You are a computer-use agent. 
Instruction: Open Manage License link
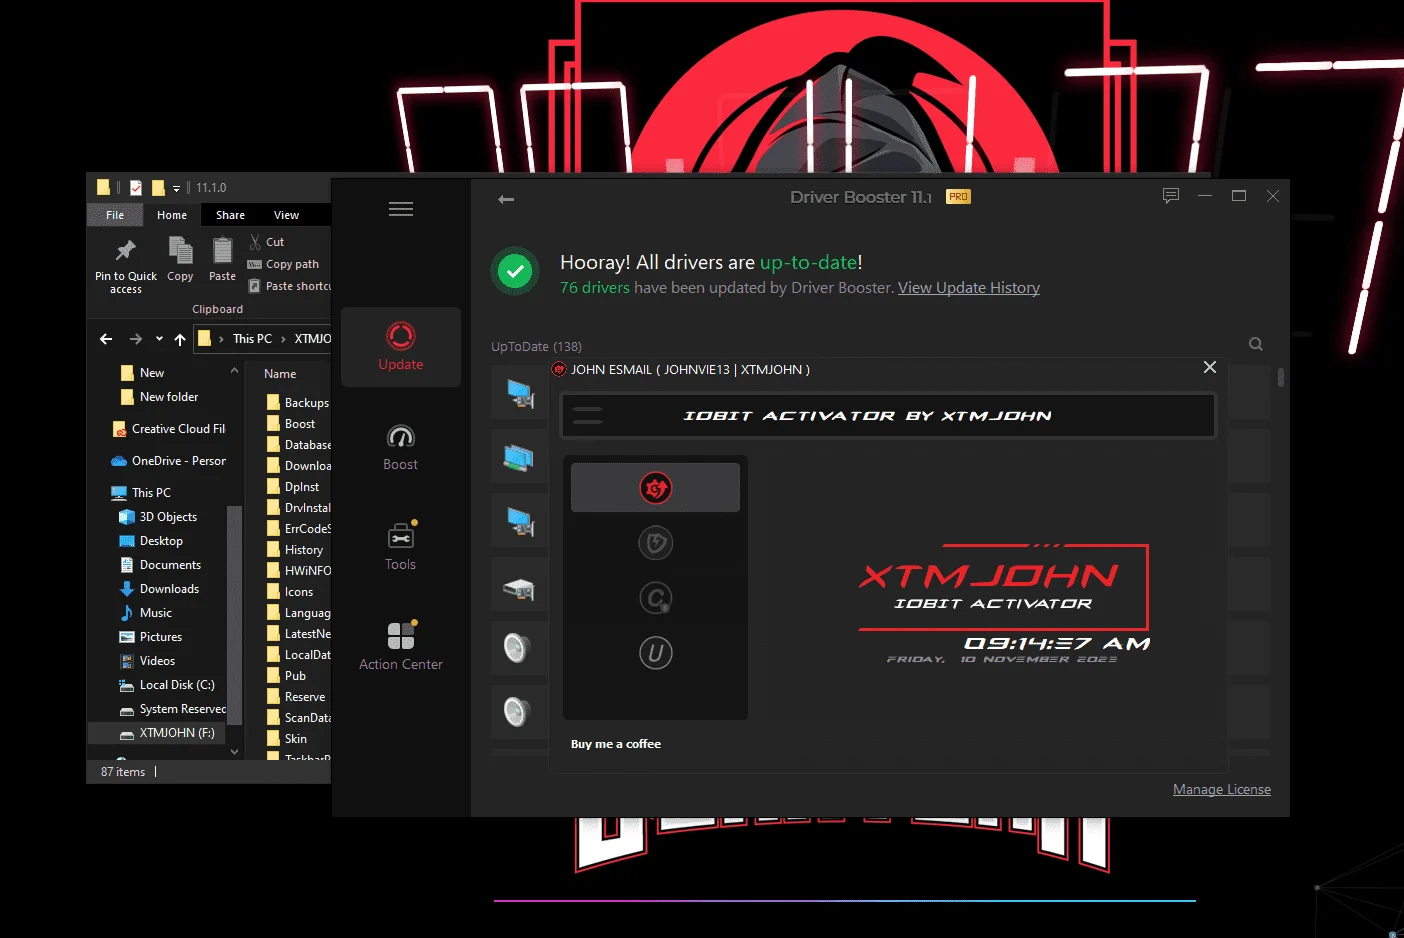pos(1222,789)
